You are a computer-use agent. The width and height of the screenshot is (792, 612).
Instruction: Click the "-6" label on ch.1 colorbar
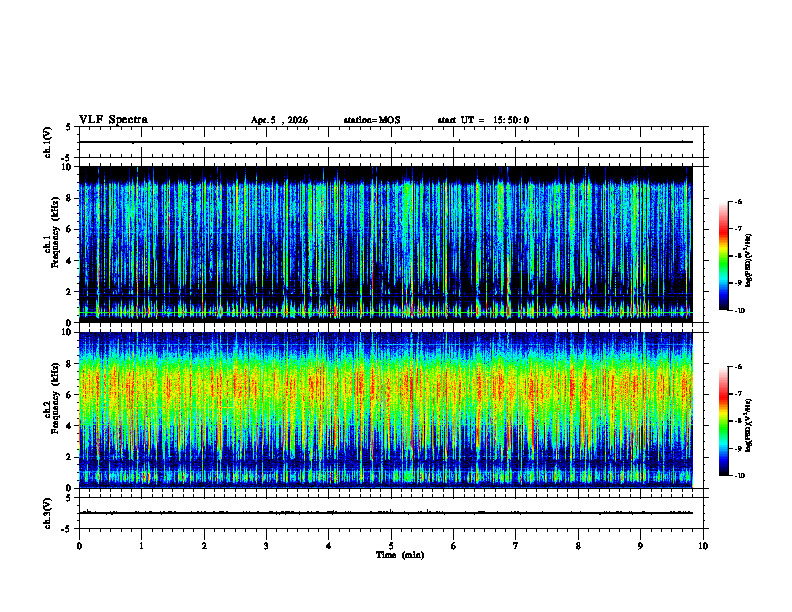[x=738, y=201]
